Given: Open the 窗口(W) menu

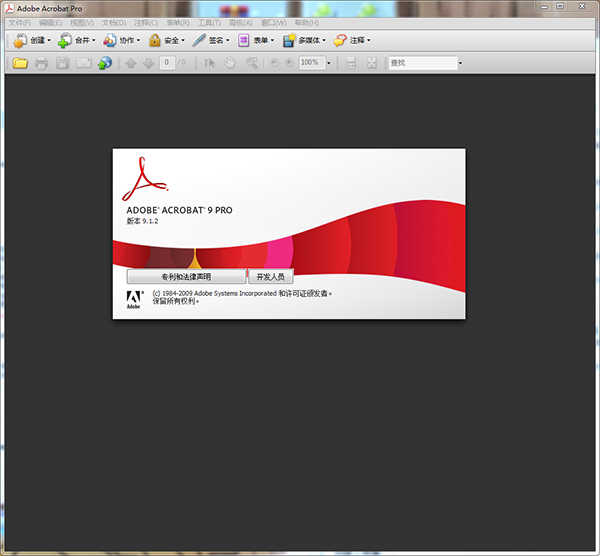Looking at the screenshot, I should [x=274, y=23].
